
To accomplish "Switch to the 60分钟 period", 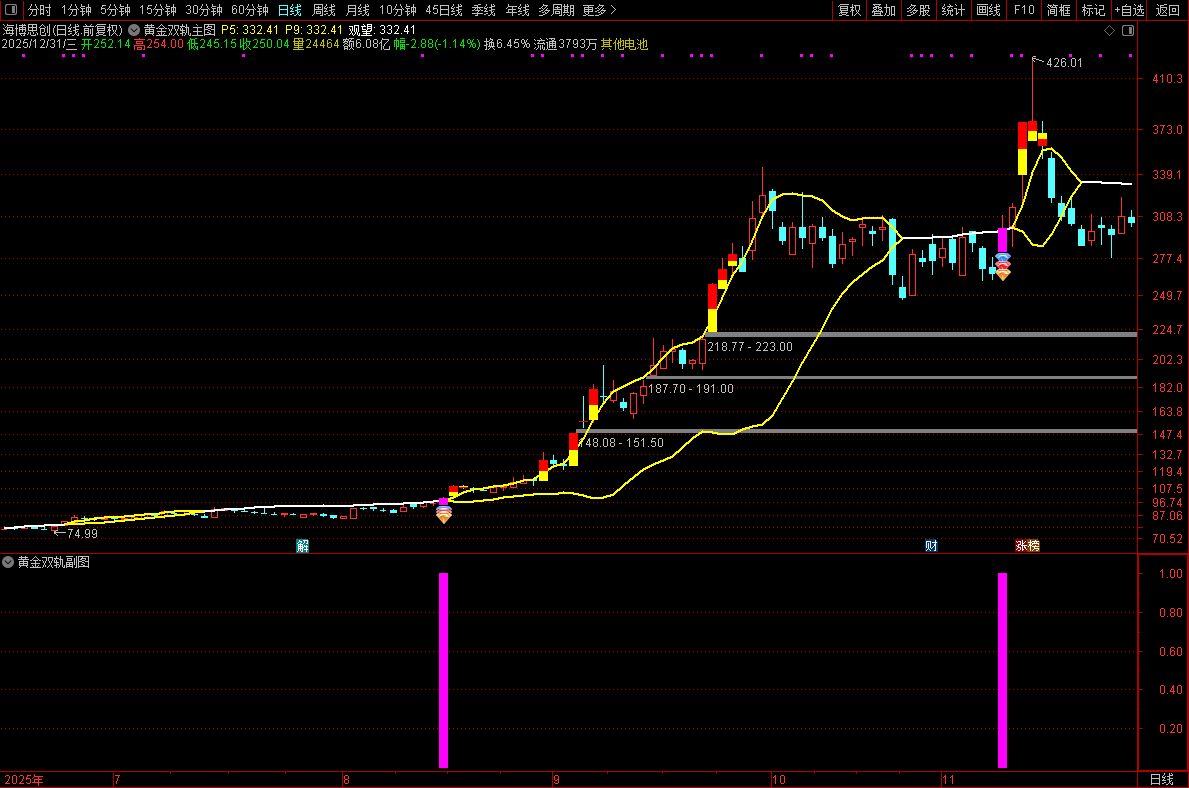I will [x=249, y=10].
